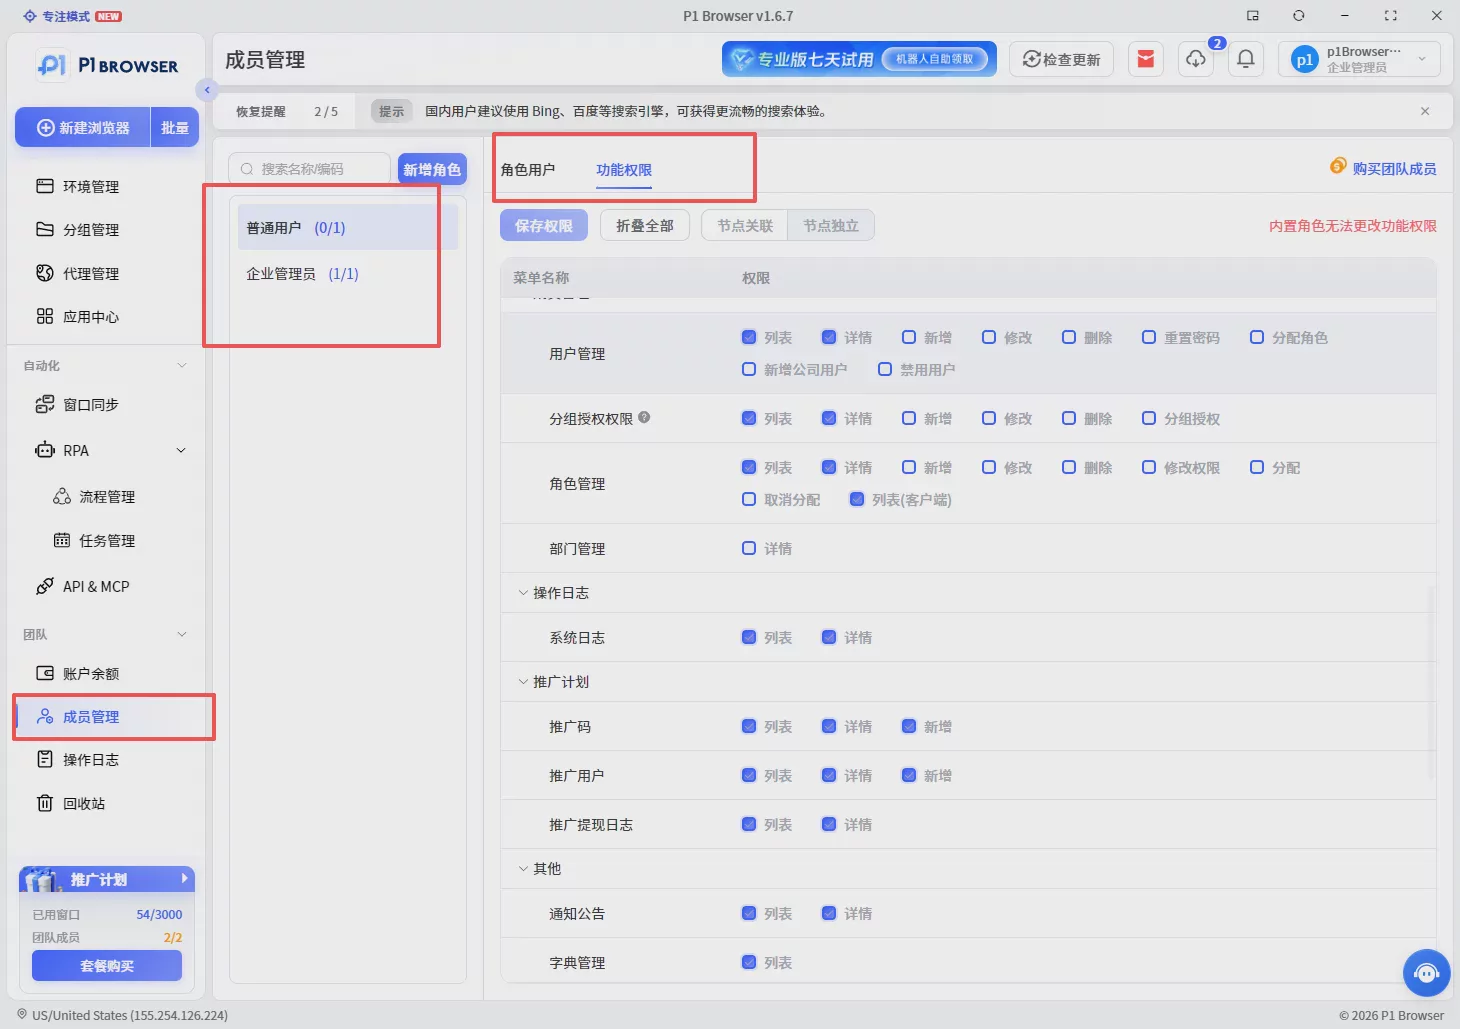Click the 批量 button
The image size is (1460, 1029).
[x=175, y=128]
